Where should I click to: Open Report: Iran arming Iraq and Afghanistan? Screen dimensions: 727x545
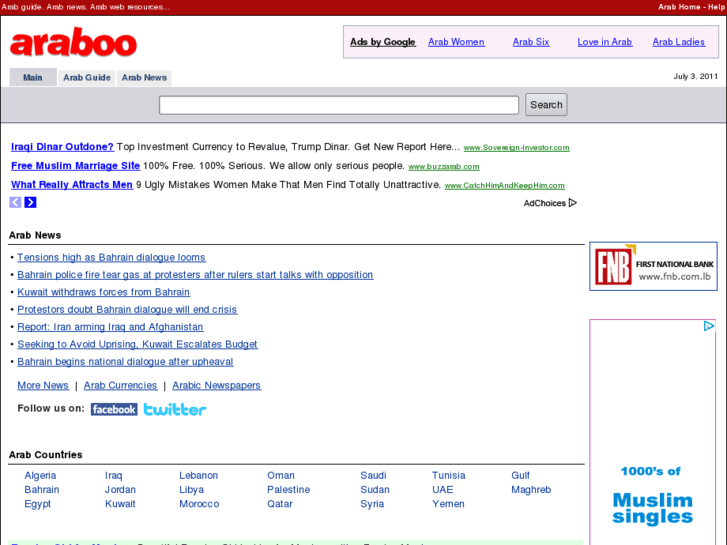click(x=110, y=327)
